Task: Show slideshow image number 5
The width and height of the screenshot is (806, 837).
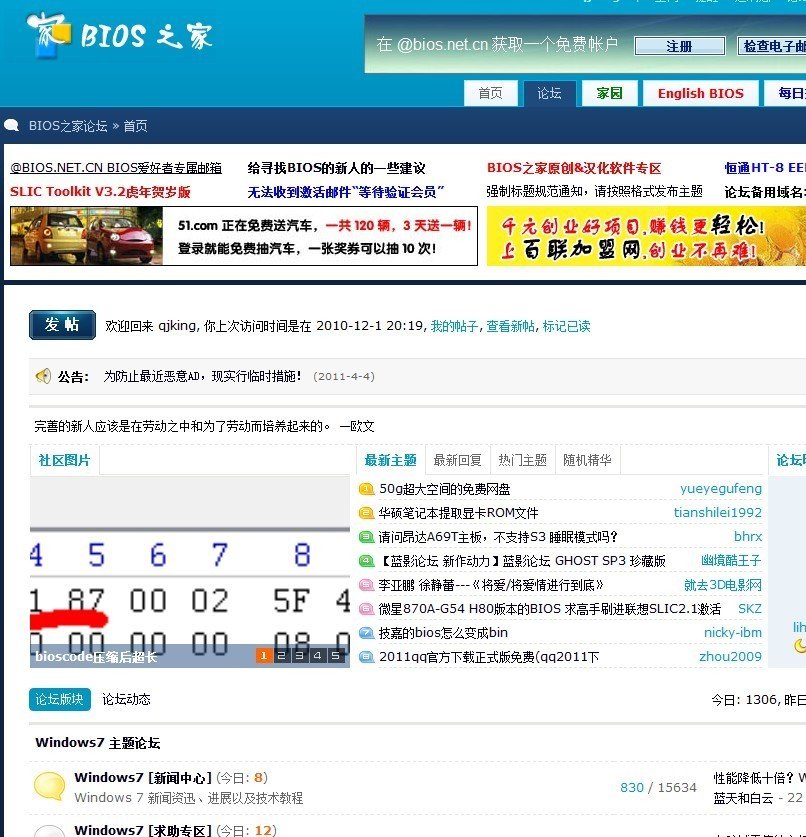Action: click(335, 656)
